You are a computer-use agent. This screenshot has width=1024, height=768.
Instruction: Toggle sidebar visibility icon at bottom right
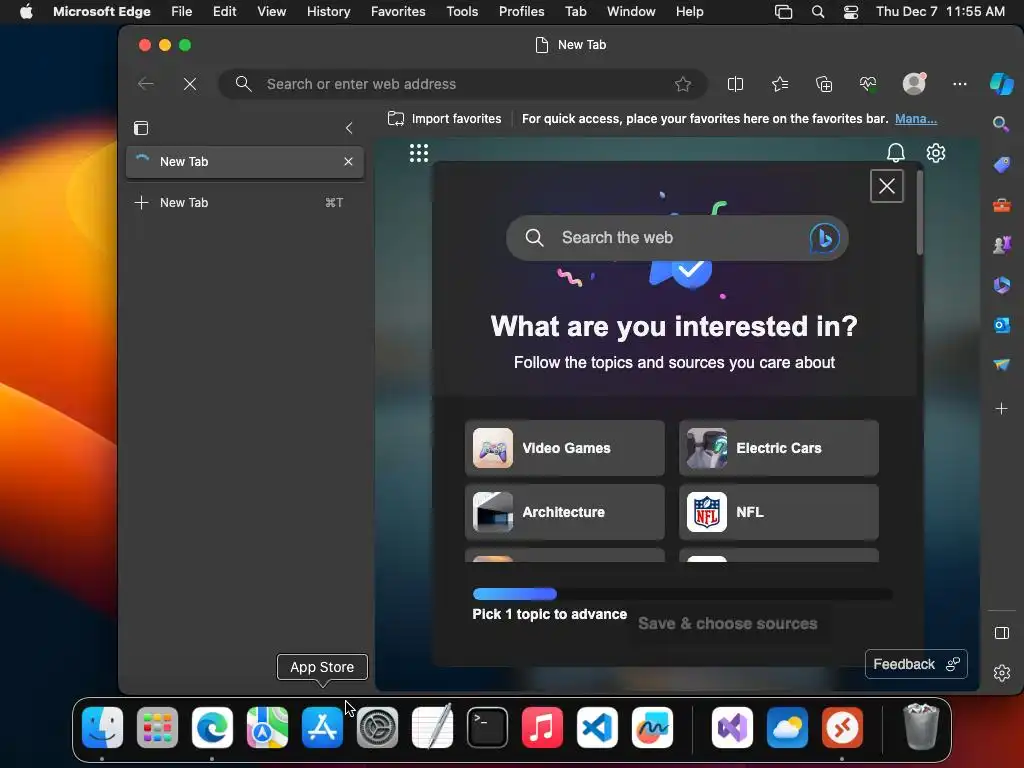pos(1002,633)
